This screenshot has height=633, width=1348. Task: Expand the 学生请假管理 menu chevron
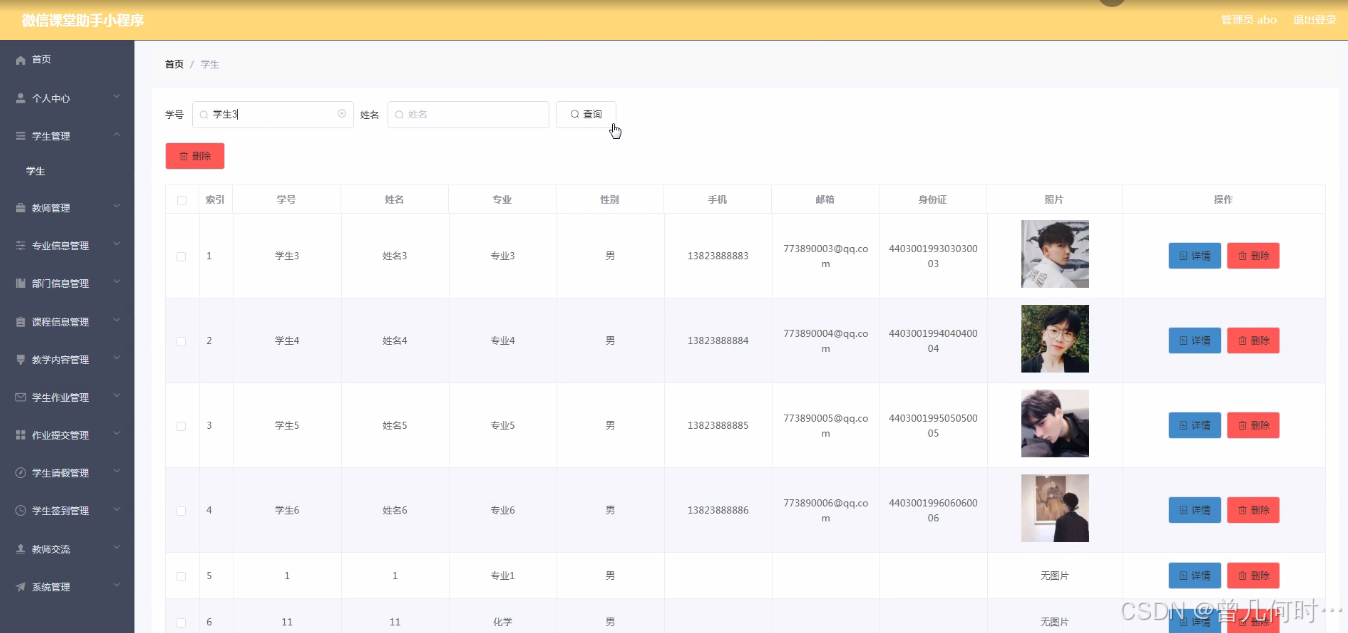(x=117, y=472)
